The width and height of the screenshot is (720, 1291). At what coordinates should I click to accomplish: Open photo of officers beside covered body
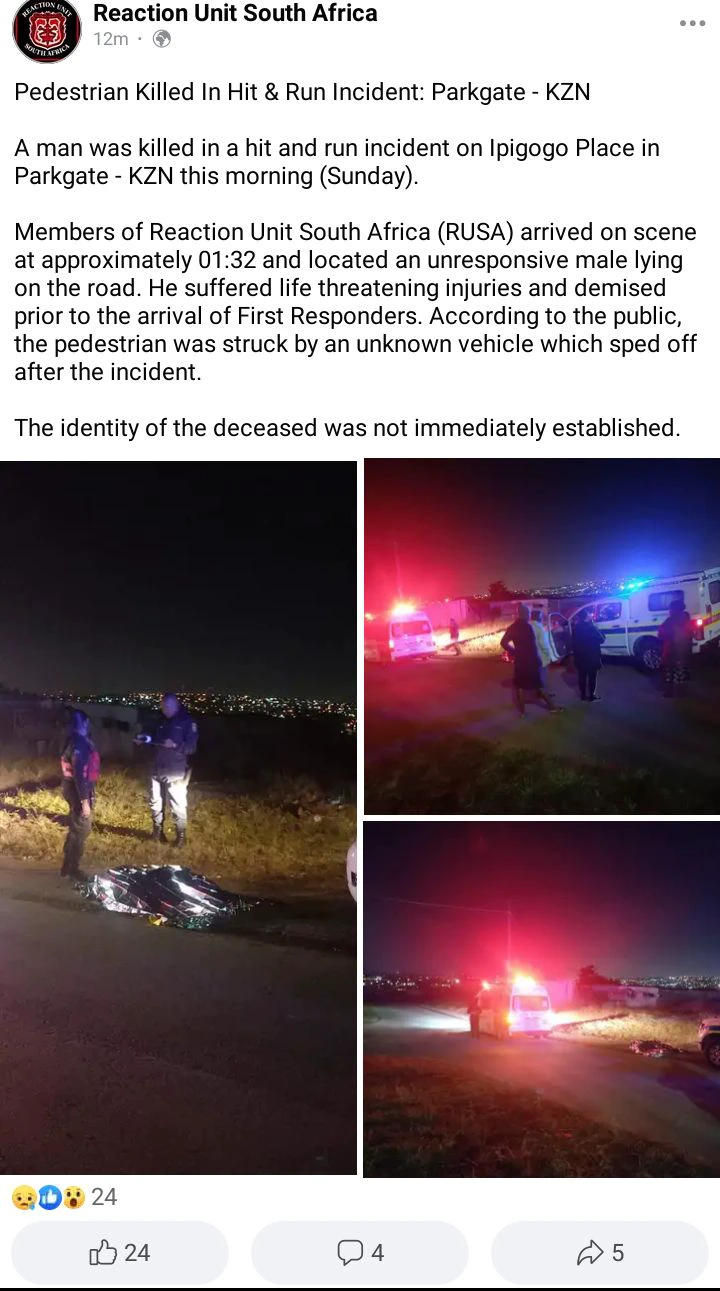pyautogui.click(x=178, y=817)
